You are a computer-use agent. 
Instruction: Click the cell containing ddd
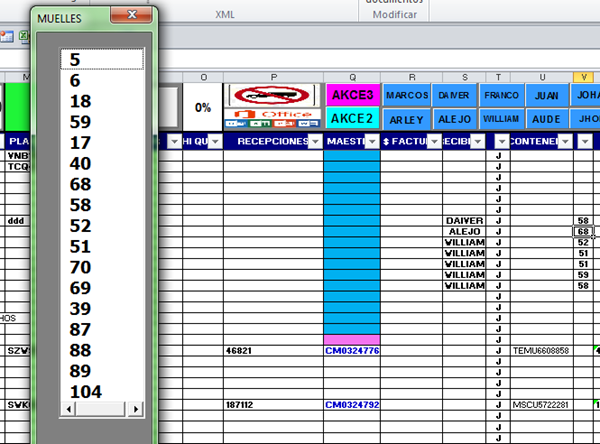[16, 221]
